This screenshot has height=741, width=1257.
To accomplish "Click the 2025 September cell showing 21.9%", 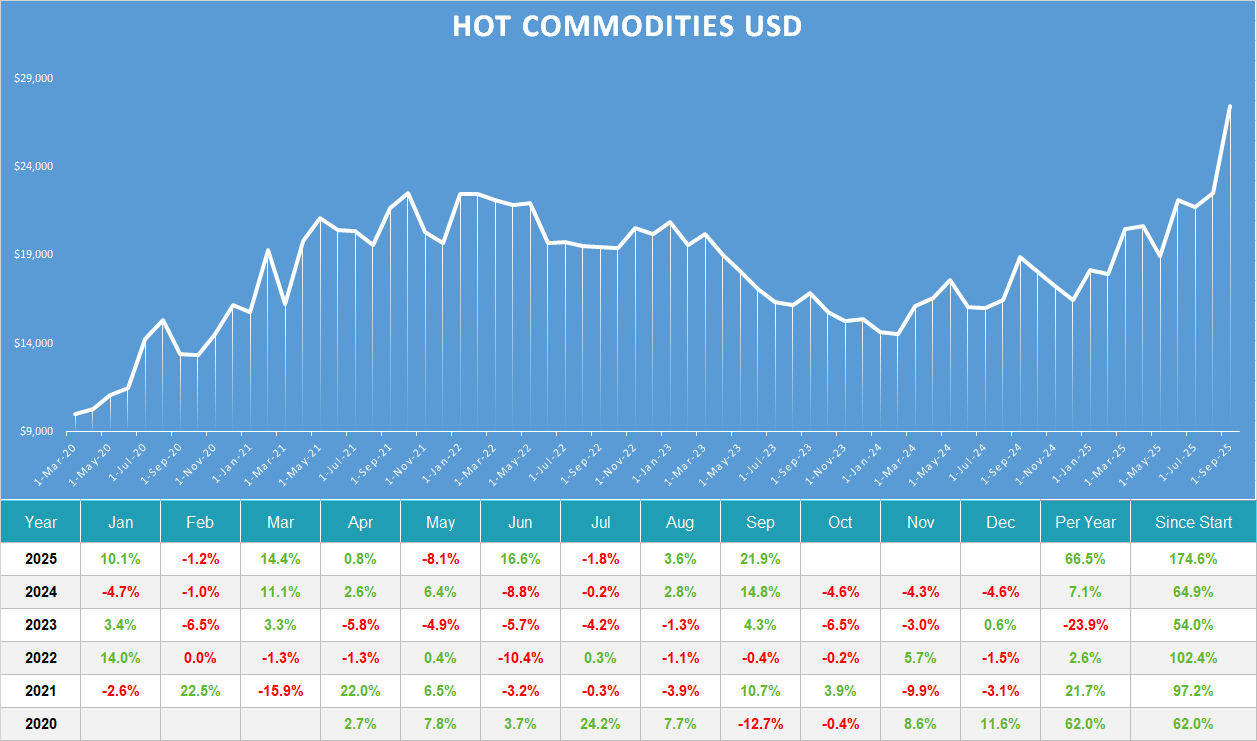I will [760, 558].
